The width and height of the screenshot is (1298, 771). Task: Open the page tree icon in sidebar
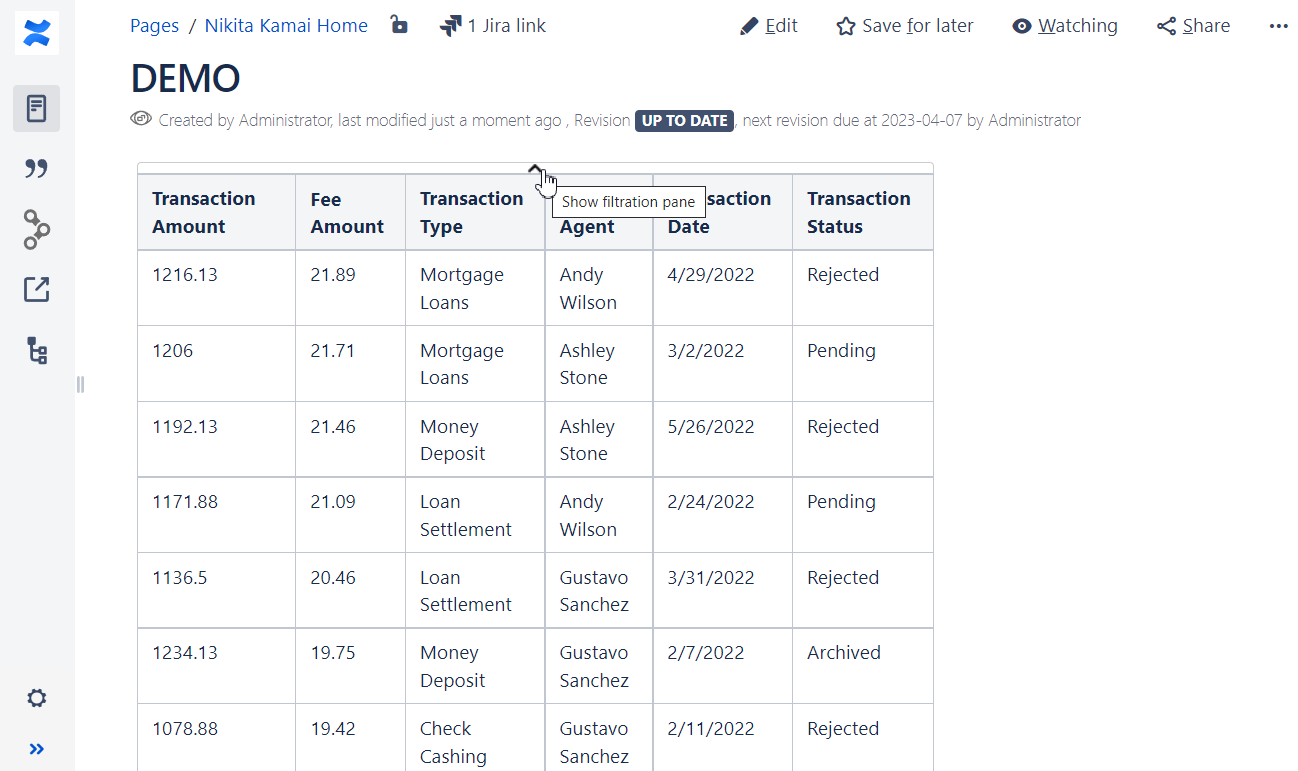[x=37, y=351]
